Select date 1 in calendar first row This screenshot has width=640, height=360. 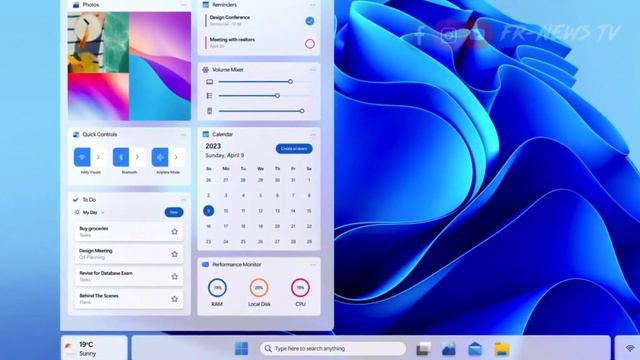point(309,180)
